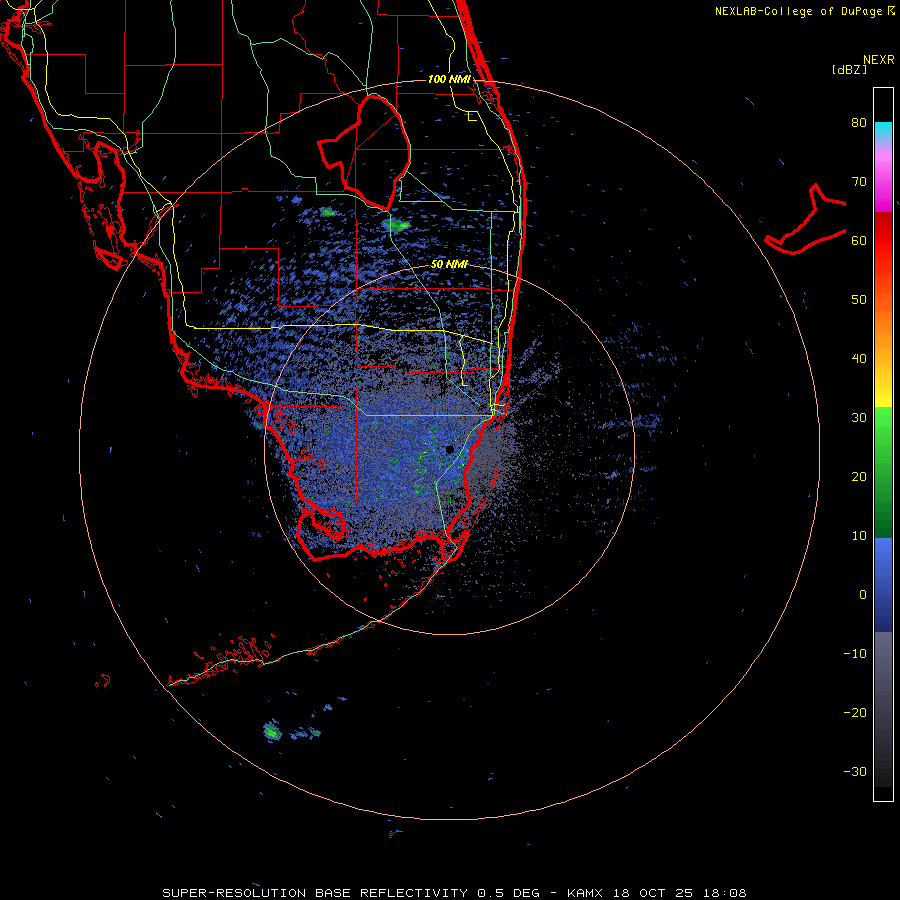Pick the magenta segment of the color bar
The width and height of the screenshot is (900, 900).
tap(883, 184)
